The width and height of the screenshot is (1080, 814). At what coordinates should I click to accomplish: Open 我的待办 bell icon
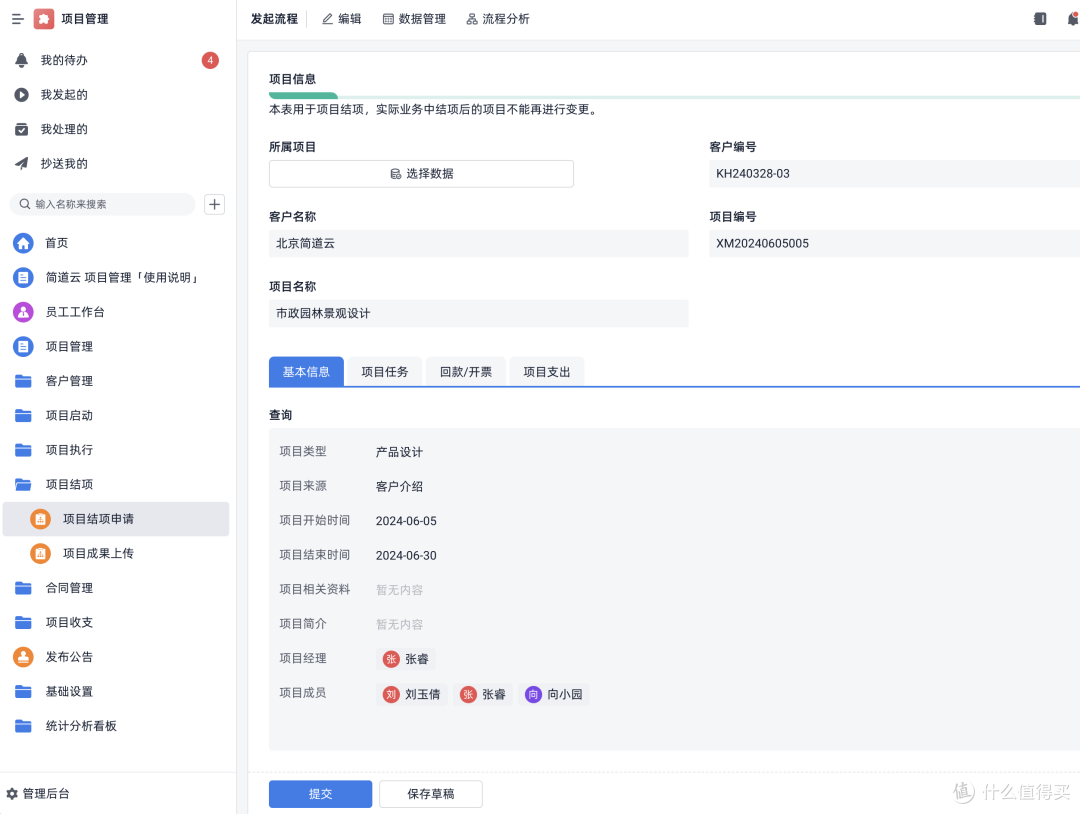(x=21, y=60)
